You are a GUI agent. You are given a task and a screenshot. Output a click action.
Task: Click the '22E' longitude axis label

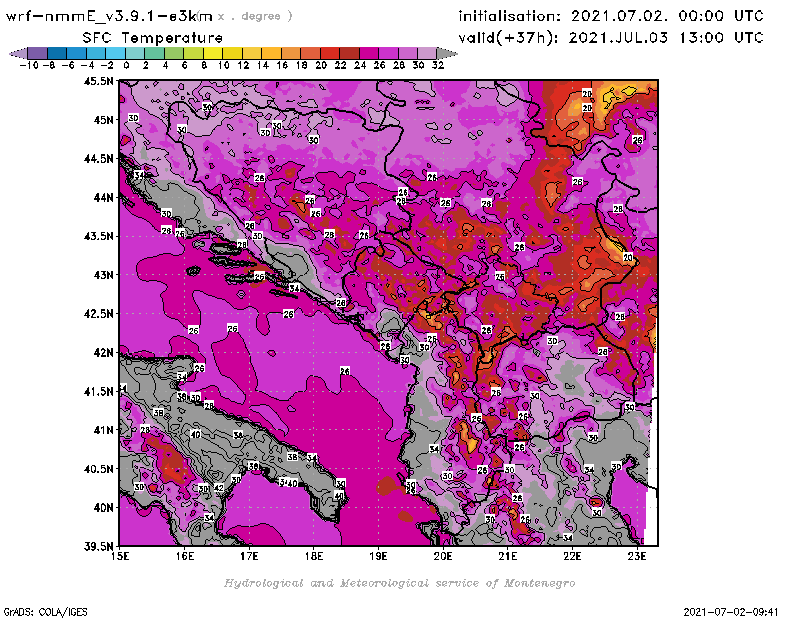click(572, 556)
